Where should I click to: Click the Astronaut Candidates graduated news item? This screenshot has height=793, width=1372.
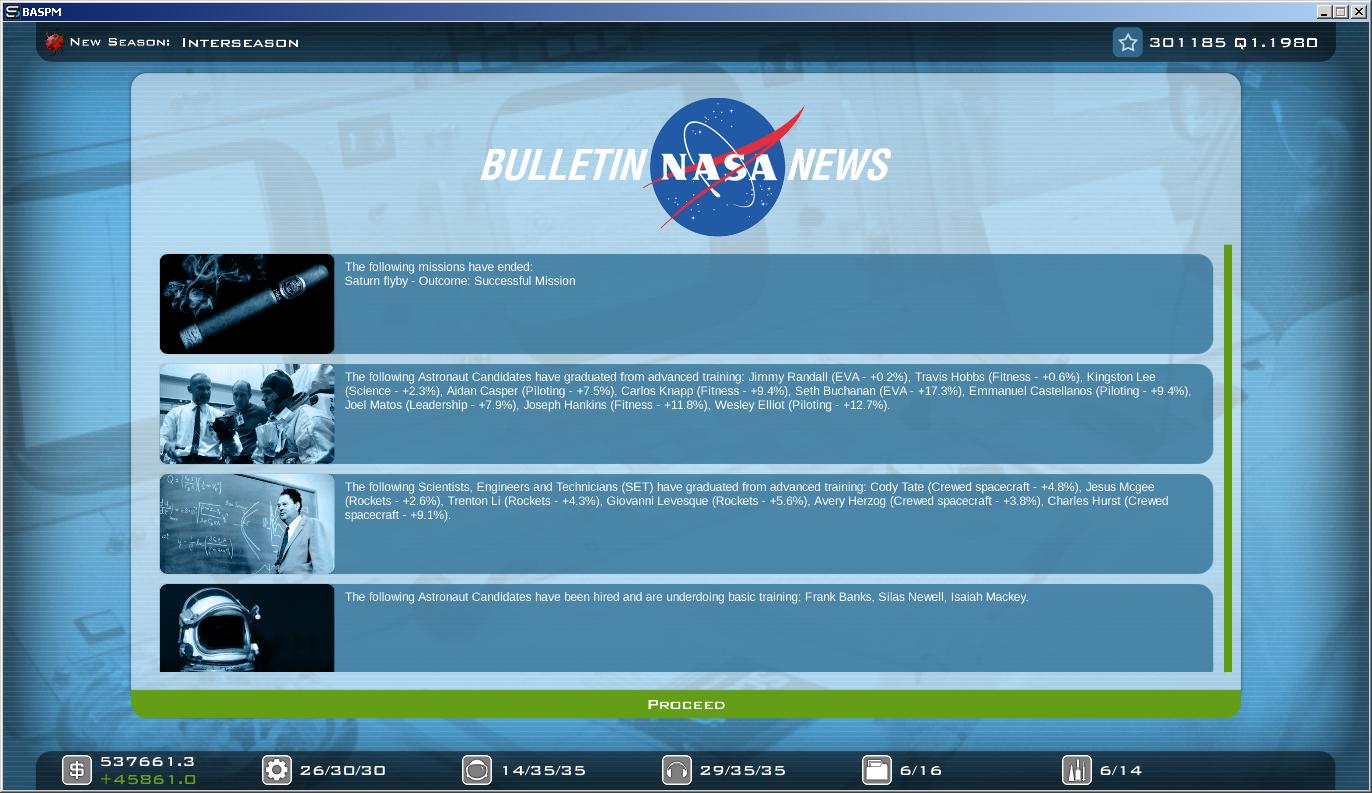[x=686, y=414]
